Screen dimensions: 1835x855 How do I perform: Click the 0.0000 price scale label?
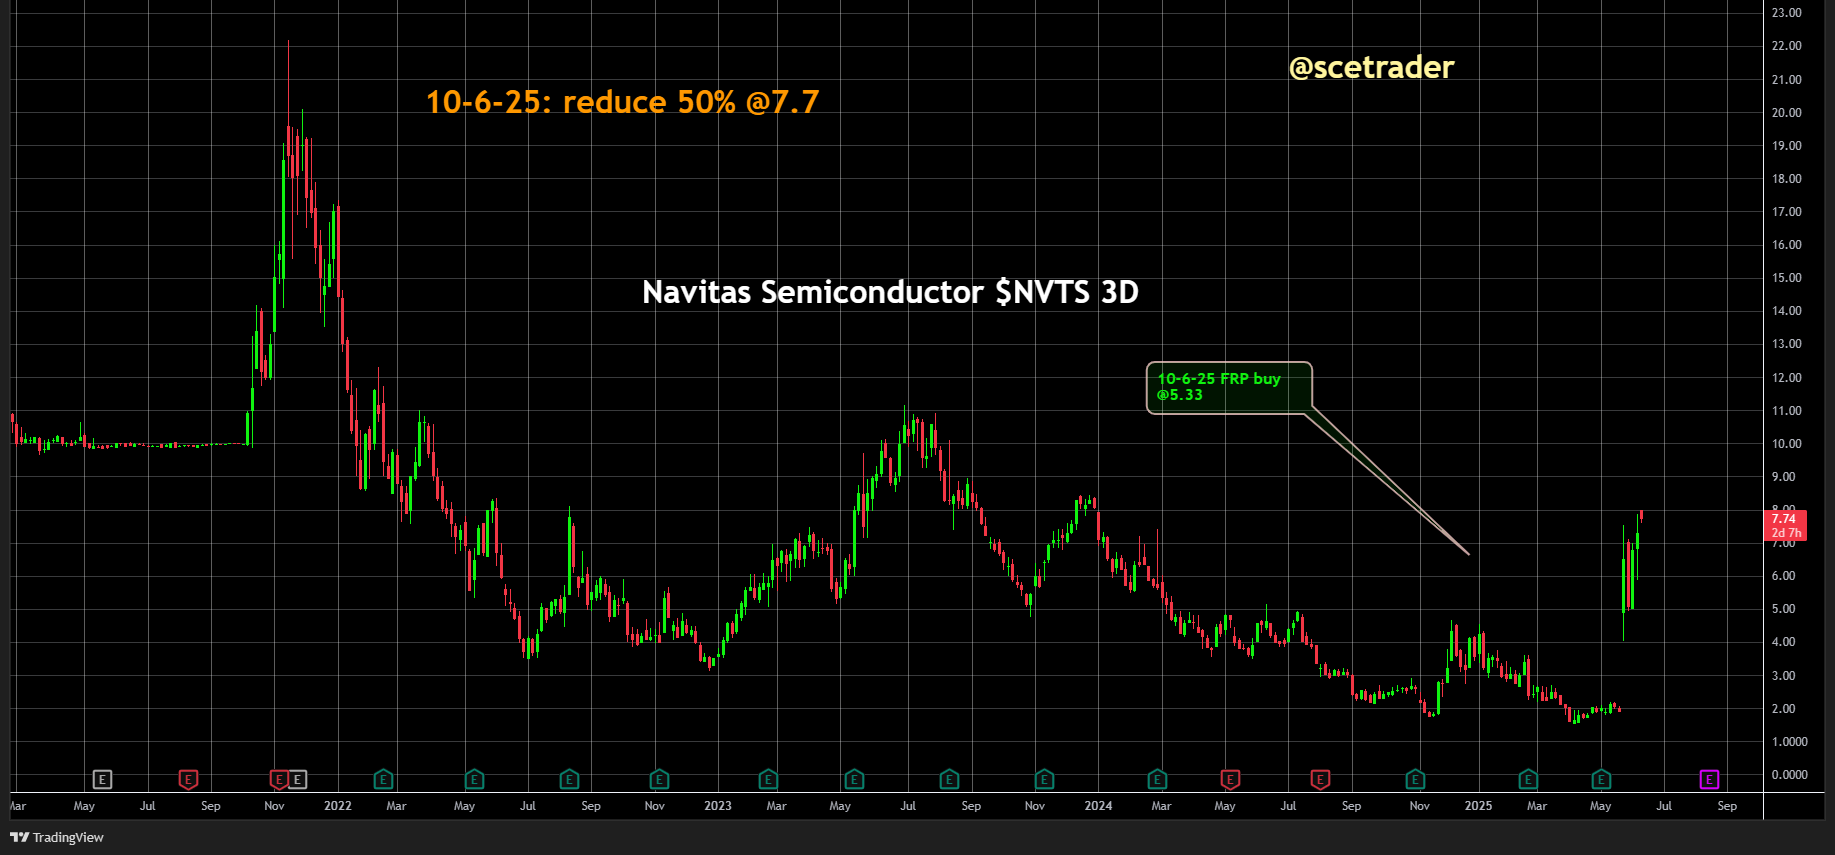(x=1789, y=775)
